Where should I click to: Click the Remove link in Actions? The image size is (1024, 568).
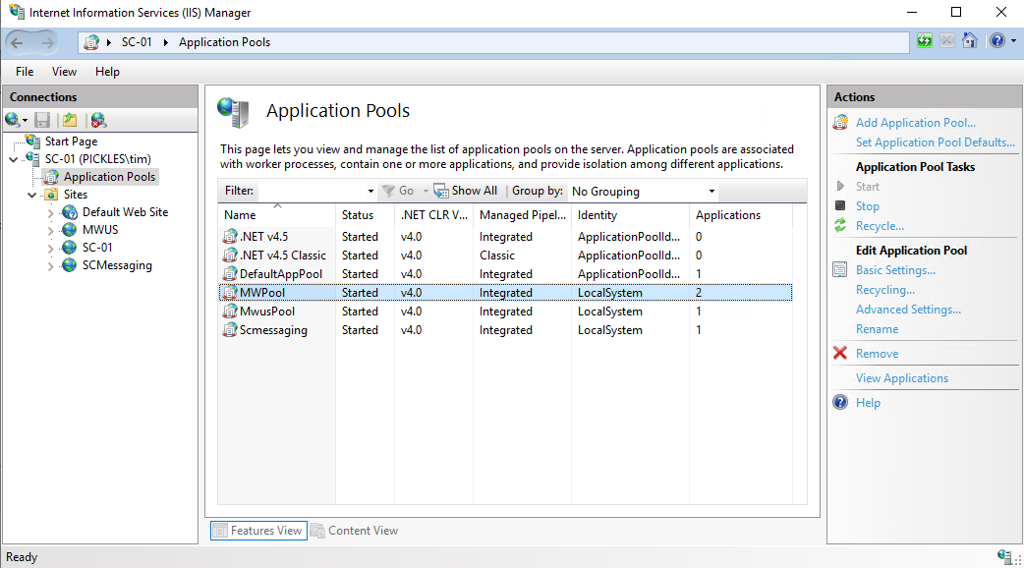tap(877, 353)
